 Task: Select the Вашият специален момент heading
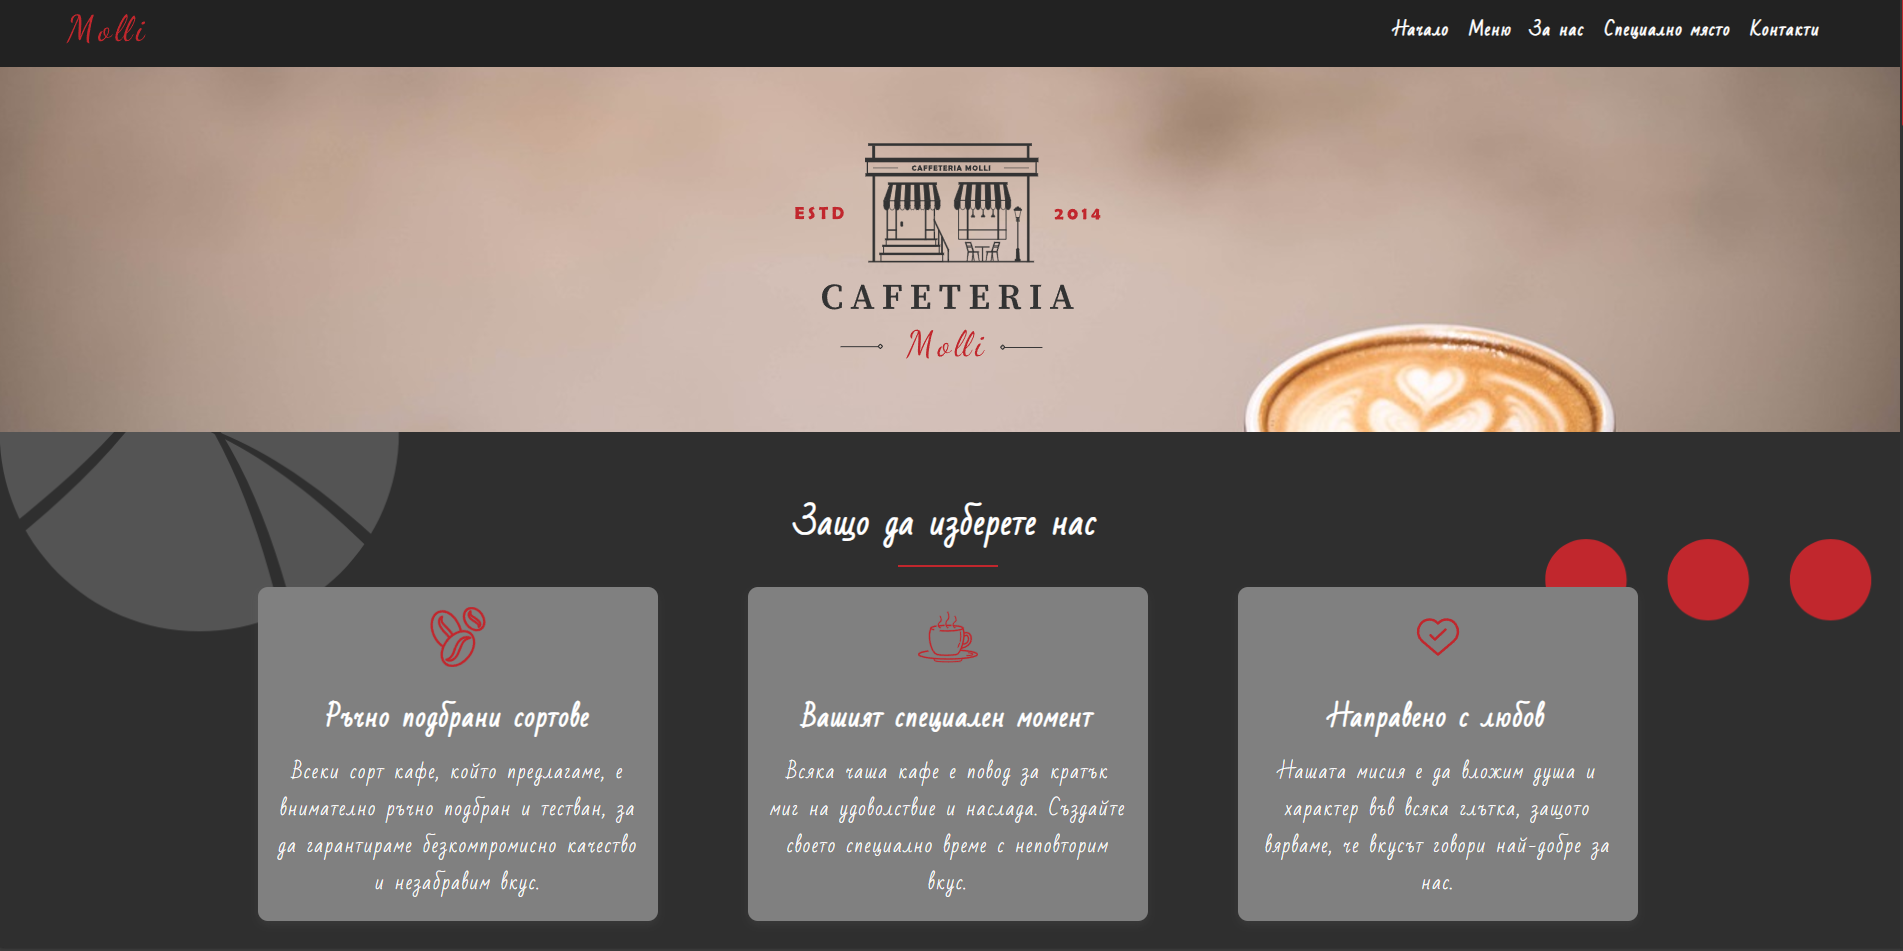click(x=947, y=717)
